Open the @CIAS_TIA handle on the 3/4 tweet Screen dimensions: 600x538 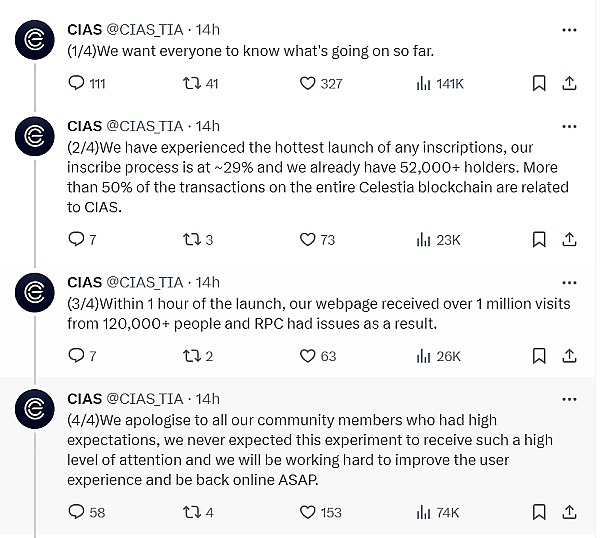click(145, 282)
